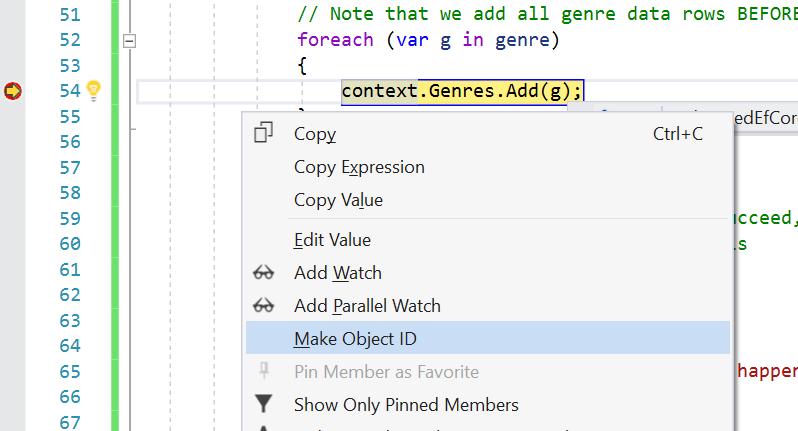This screenshot has width=798, height=431.
Task: Click the breakpoint arrow on line 54
Action: point(13,91)
